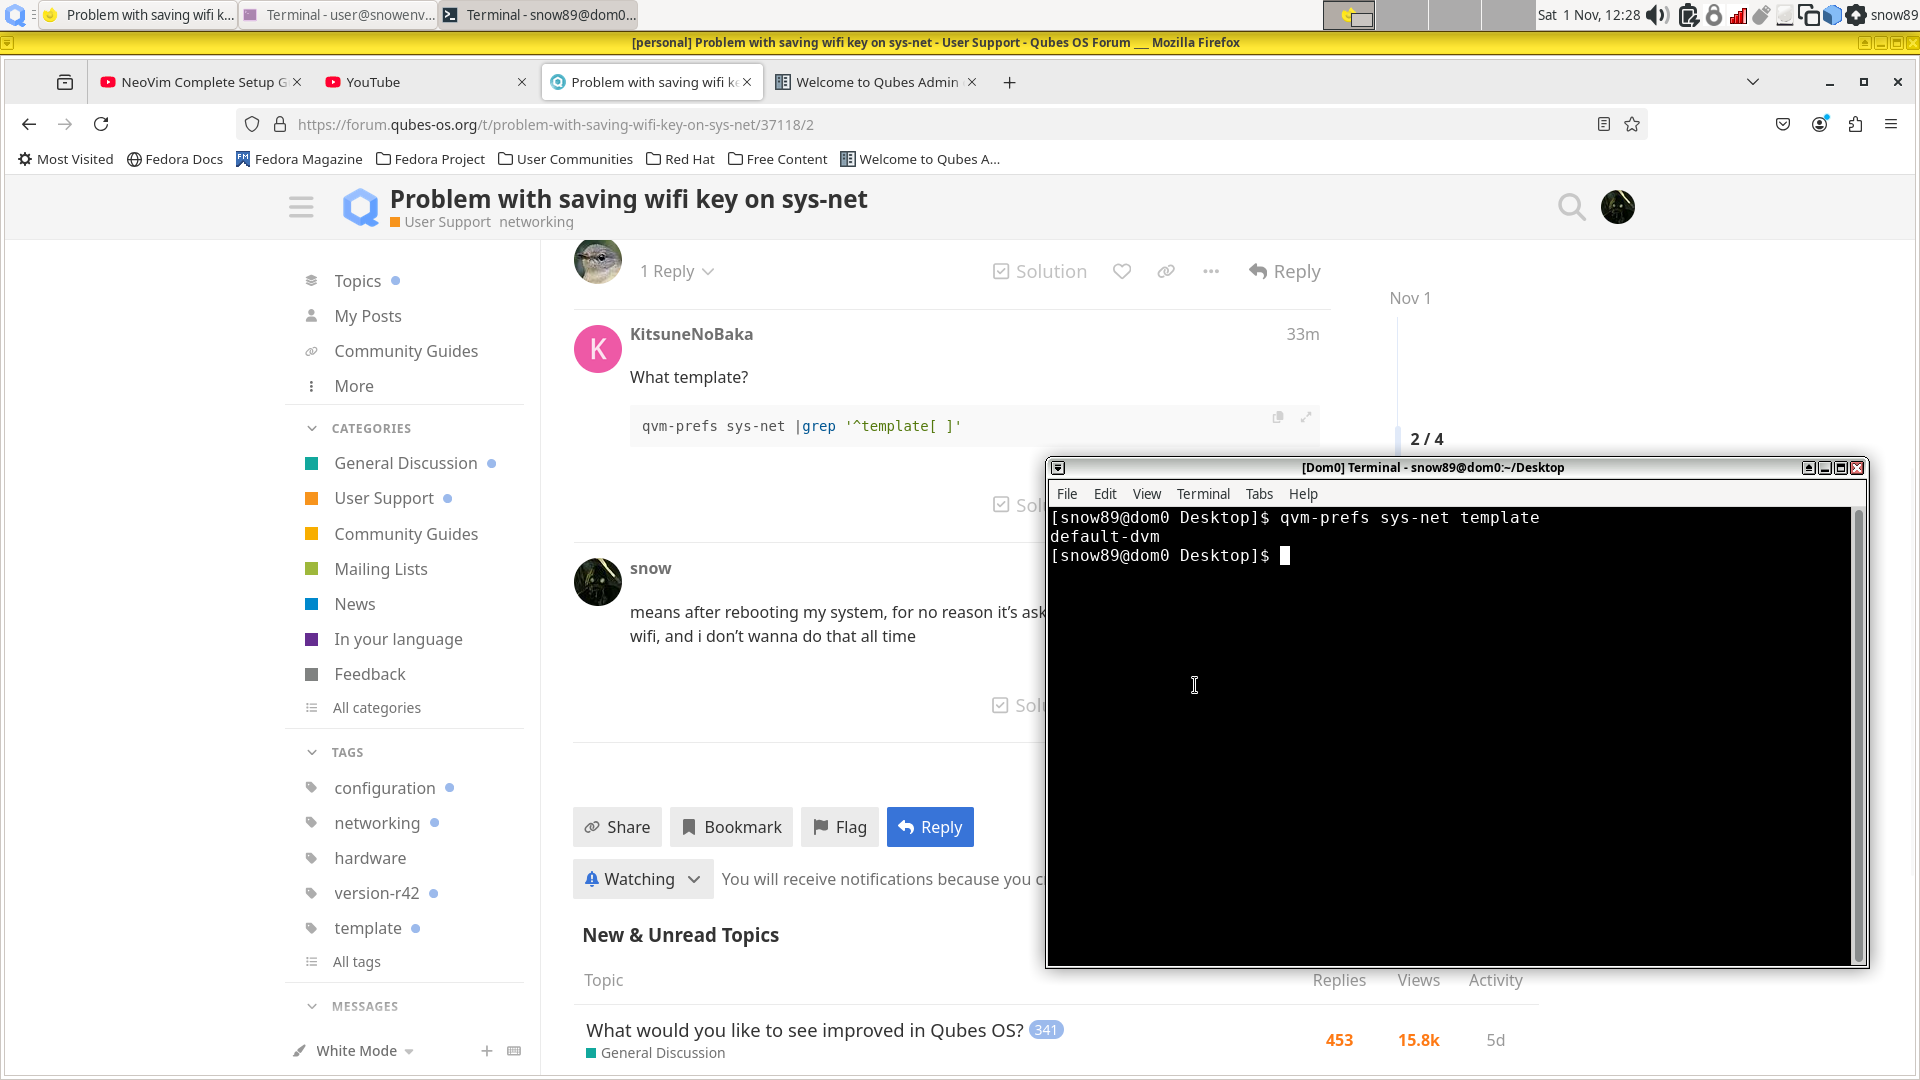Copy the qvm-prefs code block
The width and height of the screenshot is (1920, 1080).
1278,418
